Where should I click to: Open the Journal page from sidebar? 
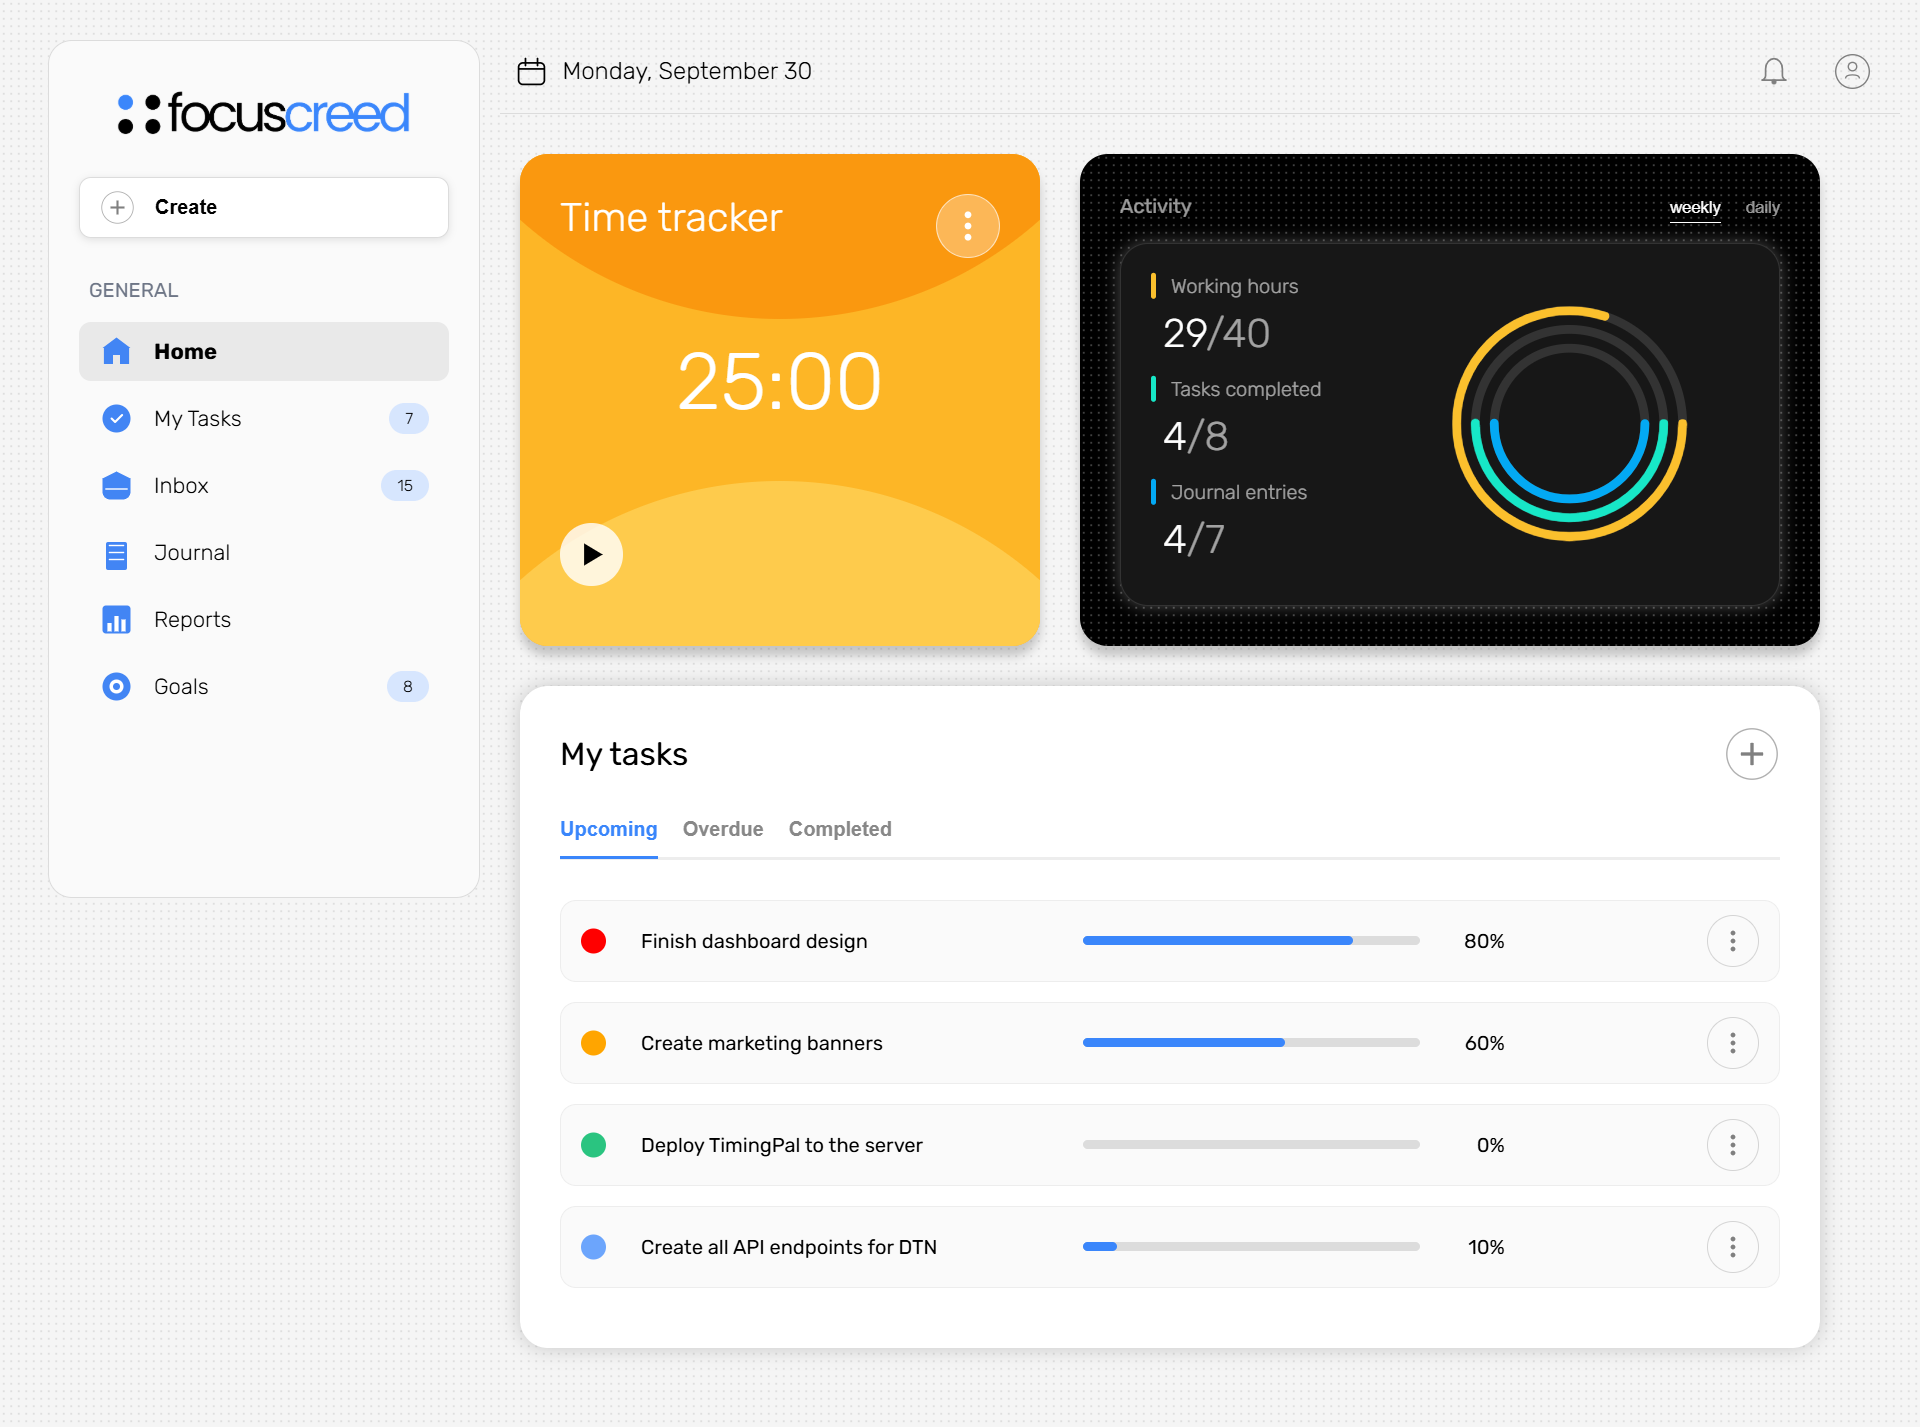coord(192,553)
